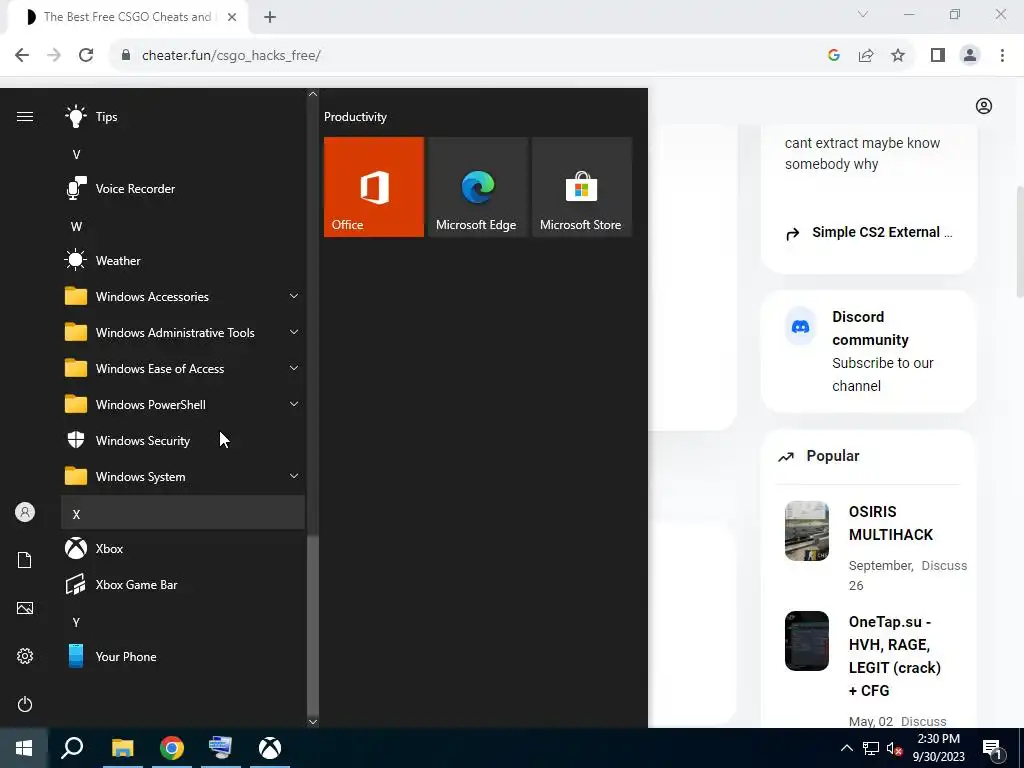
Task: Launch Voice Recorder from Start menu
Action: click(183, 189)
